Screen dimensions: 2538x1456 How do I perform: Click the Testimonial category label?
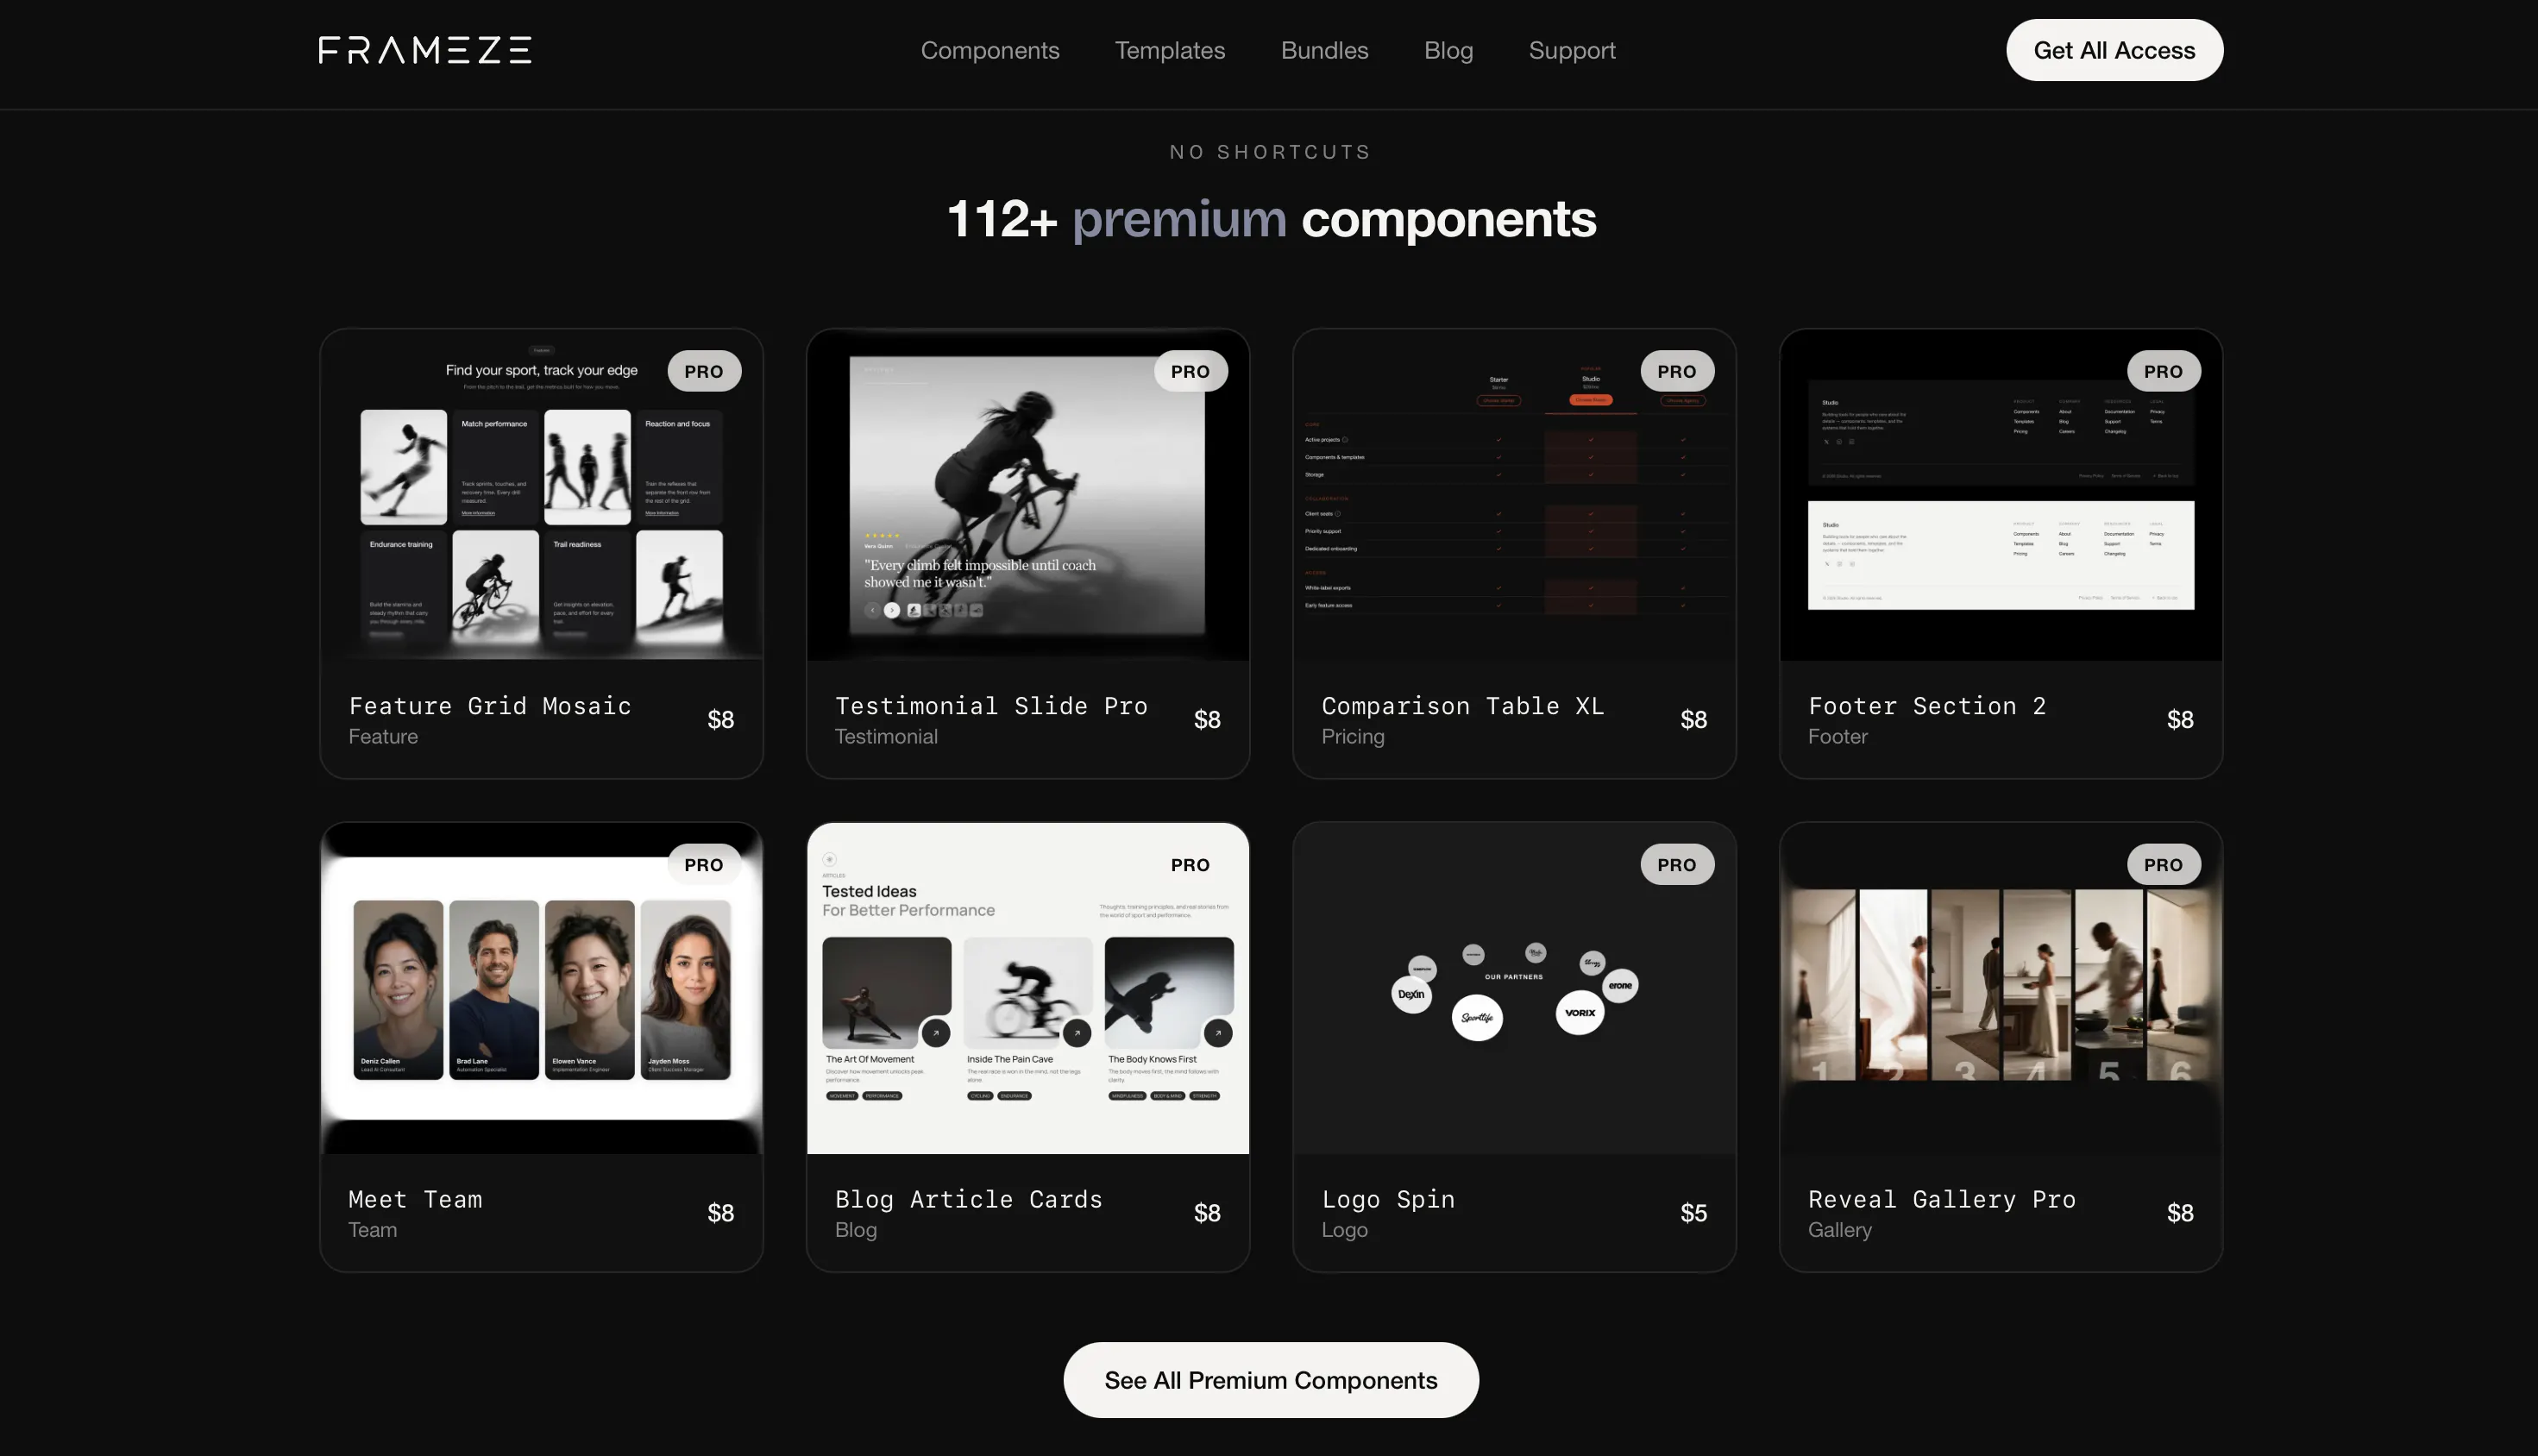pos(886,736)
